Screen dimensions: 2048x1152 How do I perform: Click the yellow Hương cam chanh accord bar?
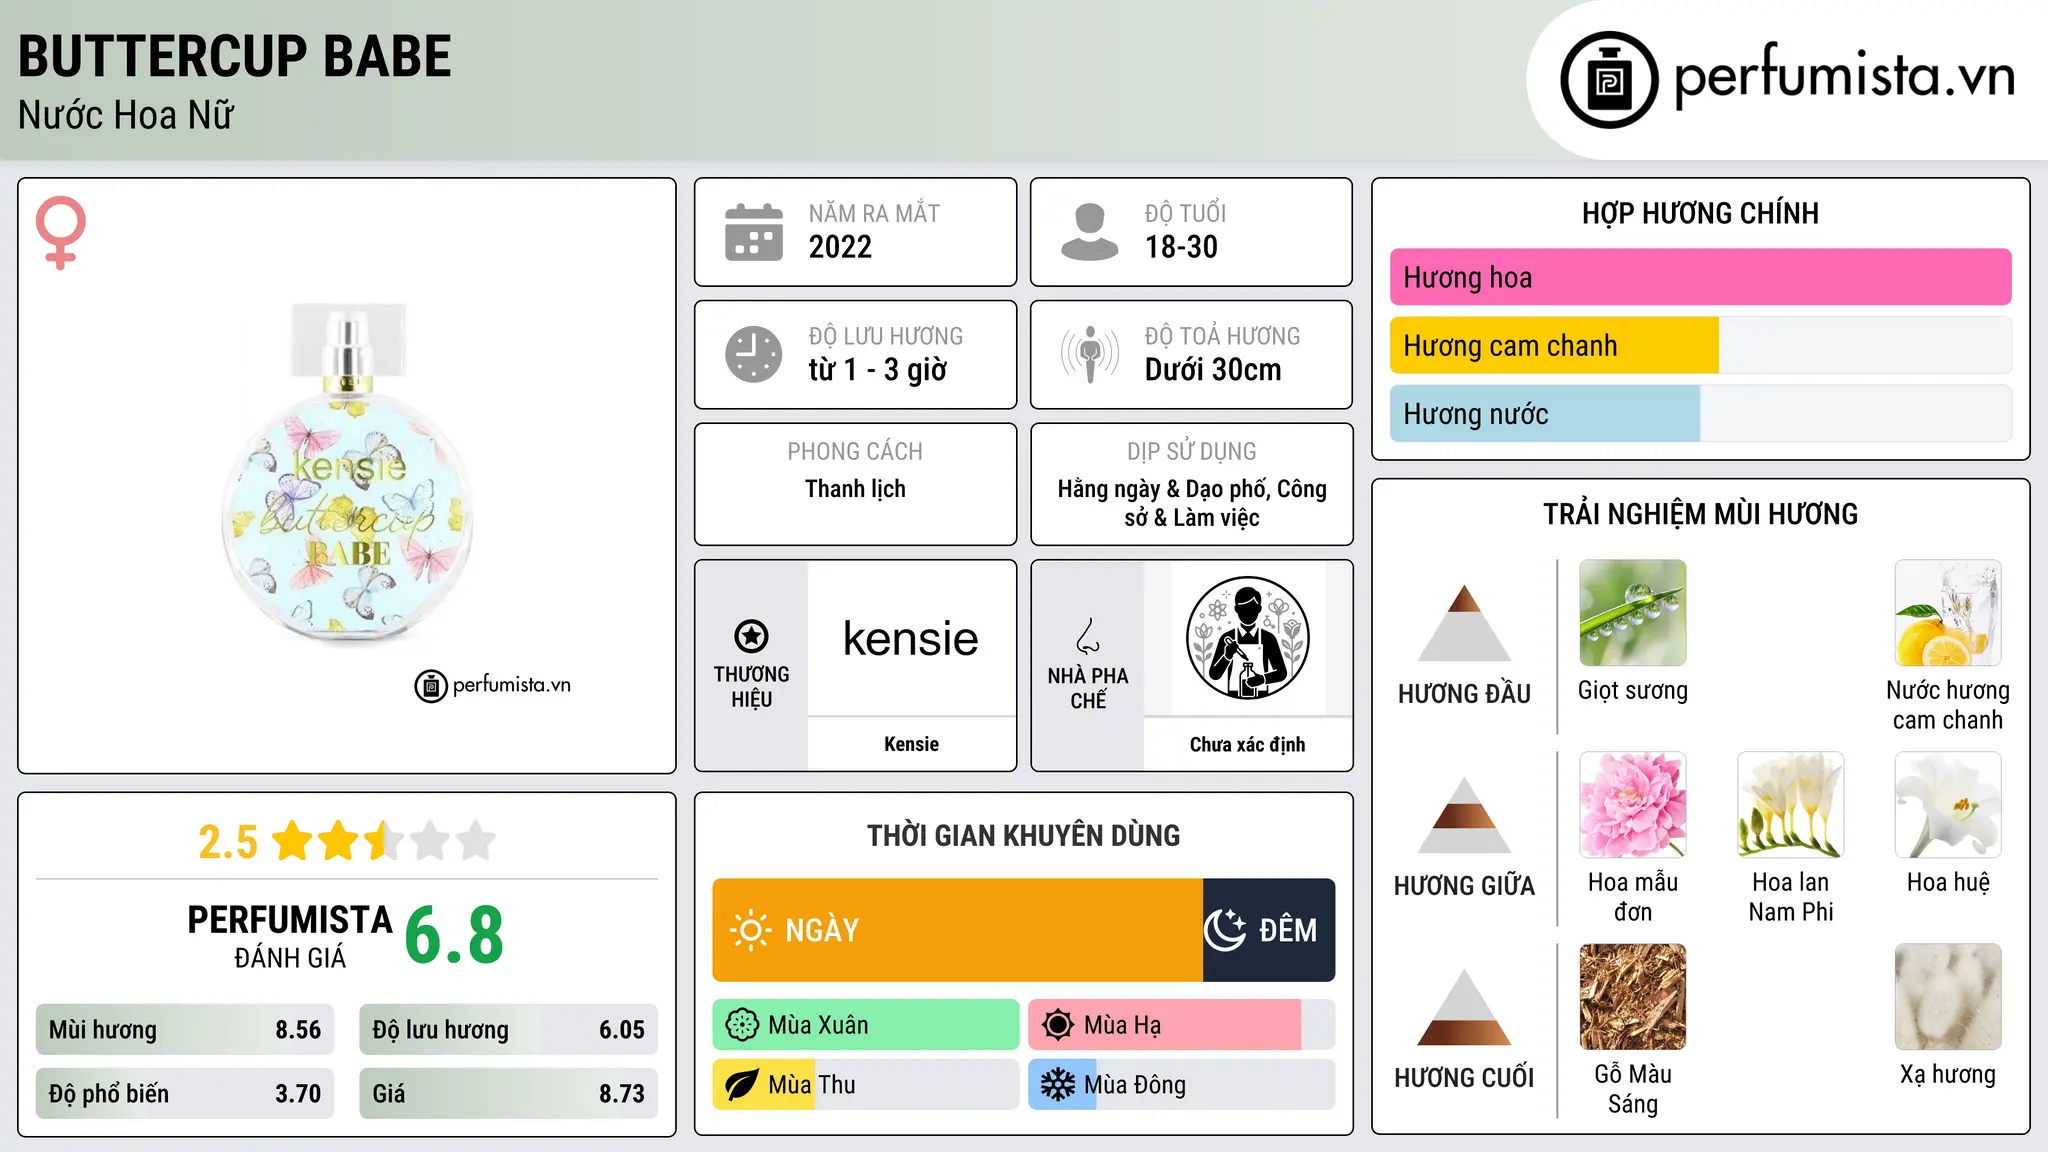1554,345
